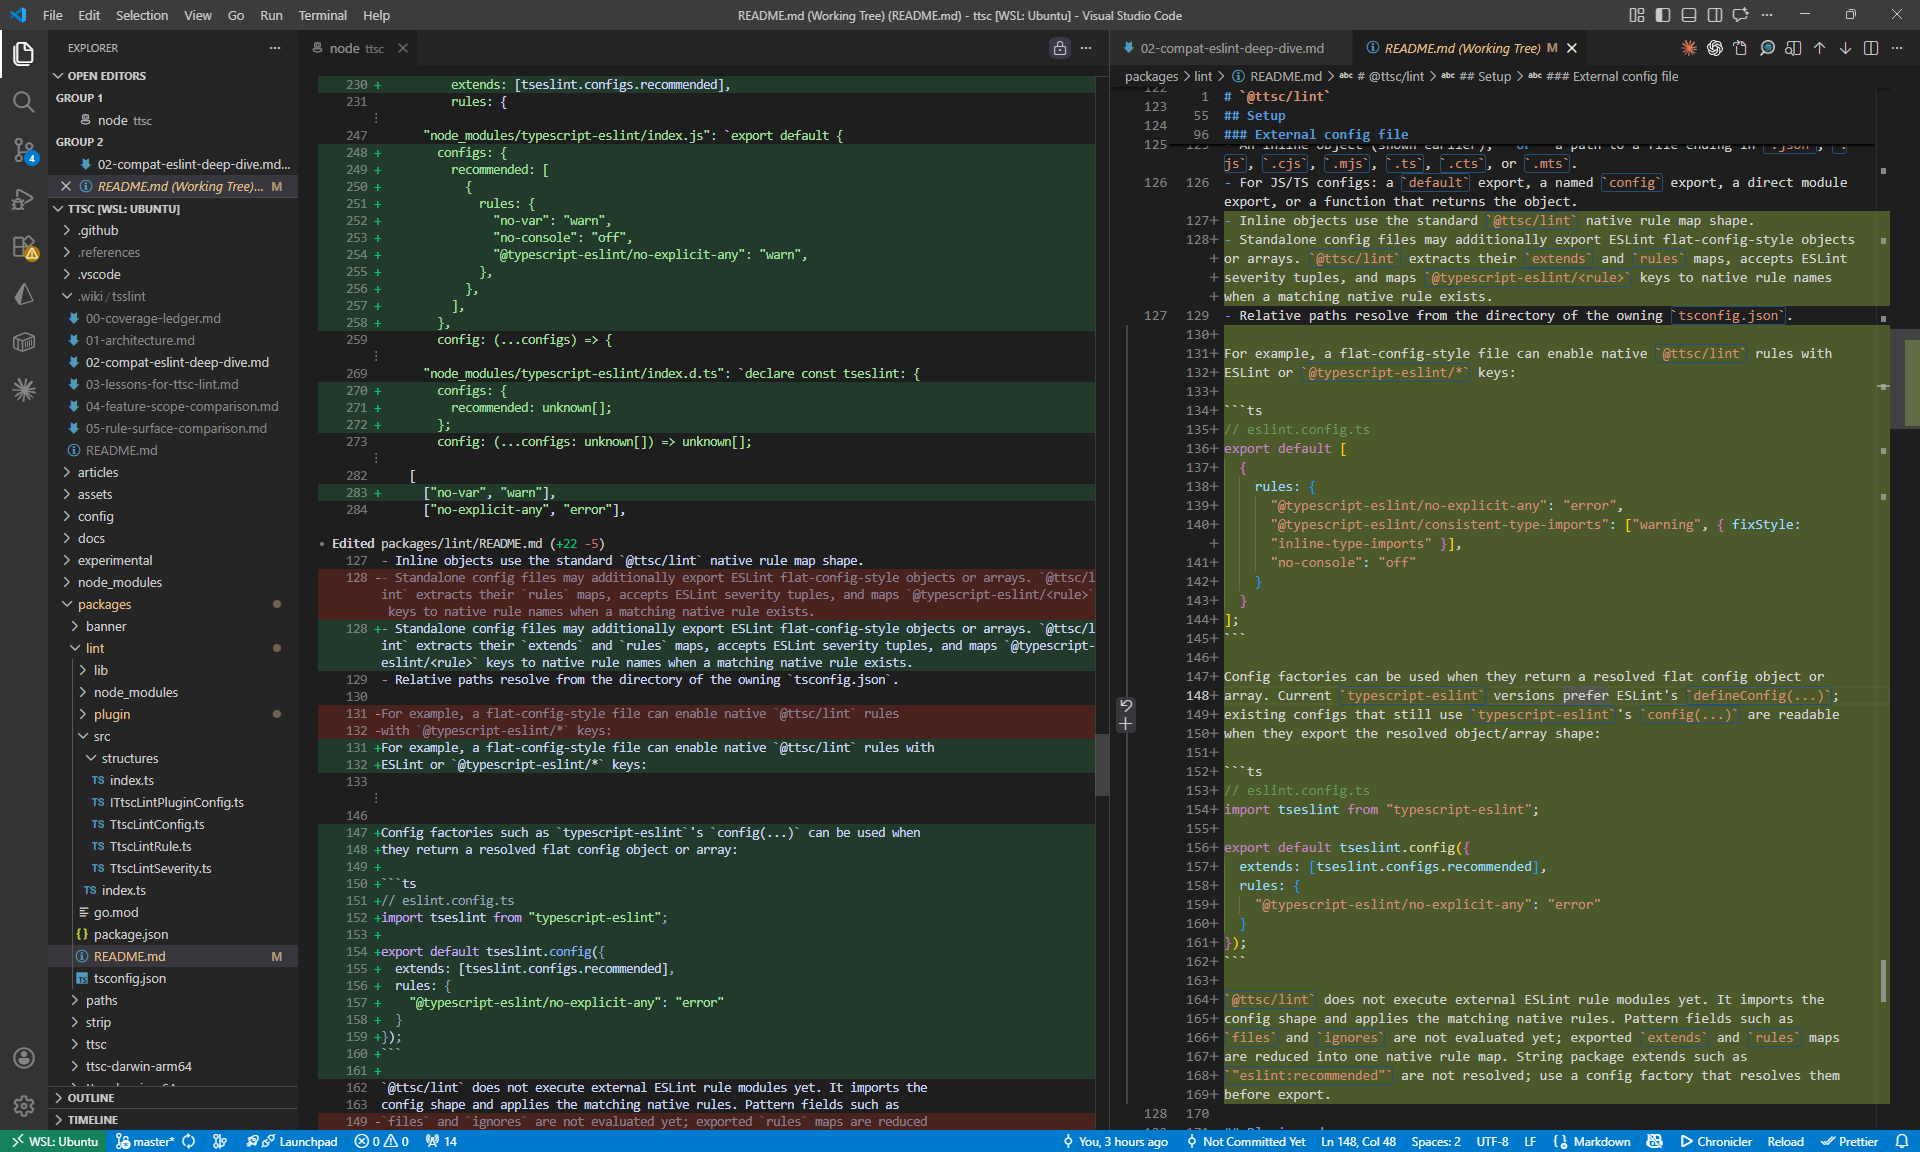Open the File menu
1920x1152 pixels.
coord(53,15)
